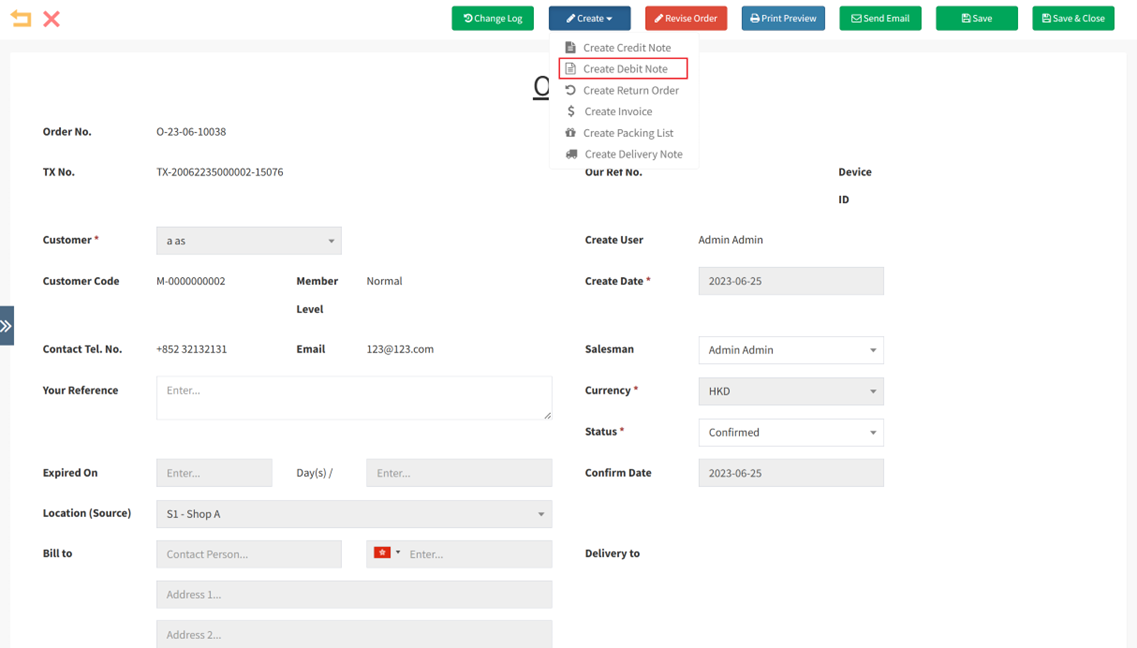Image resolution: width=1137 pixels, height=648 pixels.
Task: Expand the left sidebar chevron panel
Action: coord(7,325)
